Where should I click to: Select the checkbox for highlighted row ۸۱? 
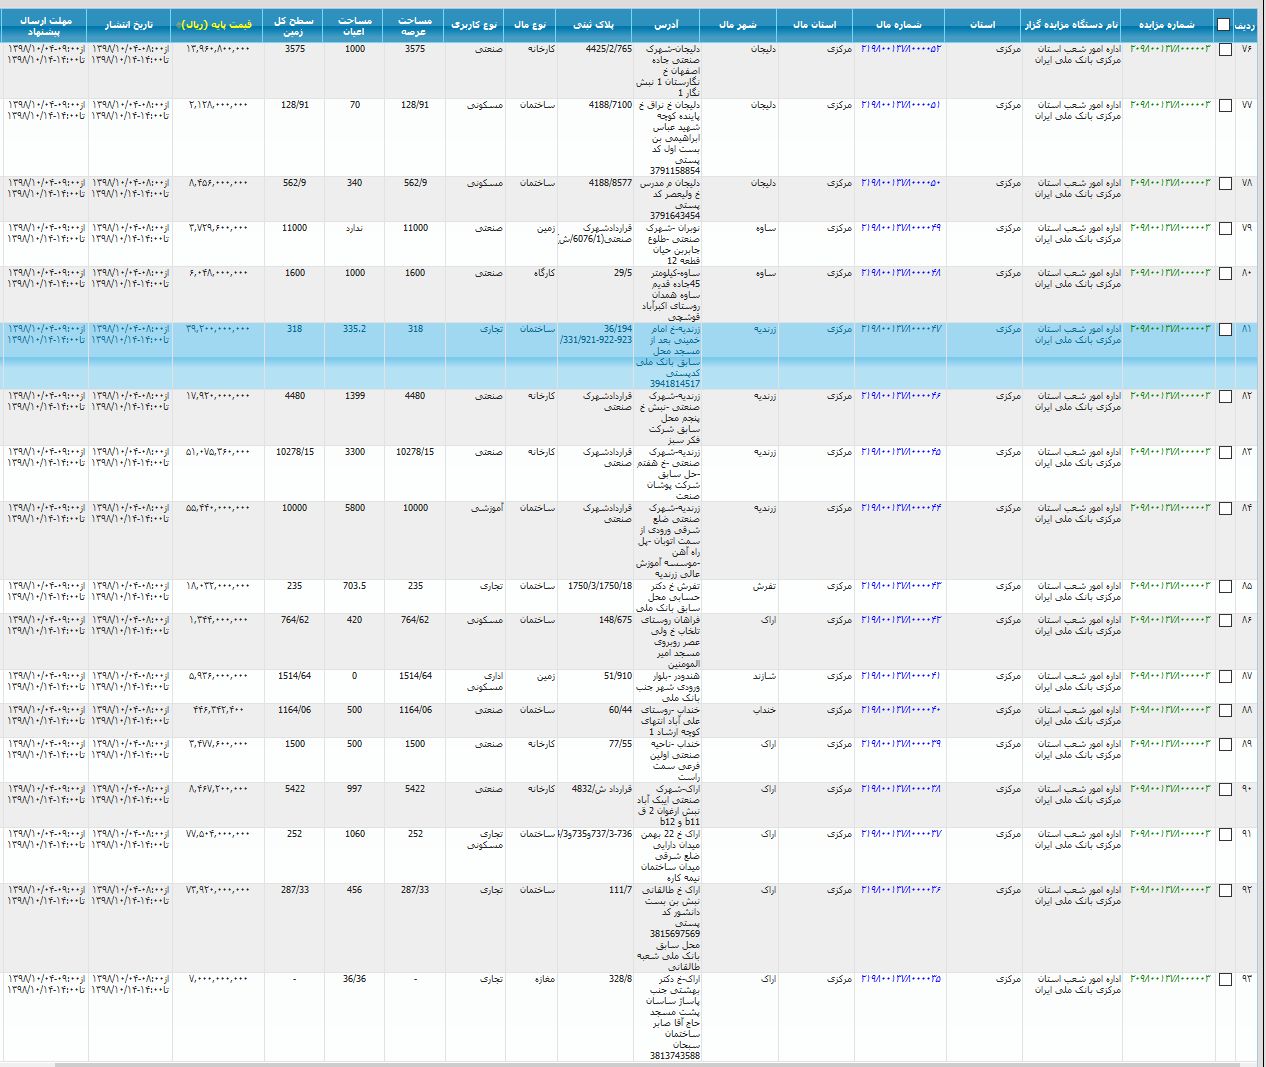pyautogui.click(x=1225, y=330)
